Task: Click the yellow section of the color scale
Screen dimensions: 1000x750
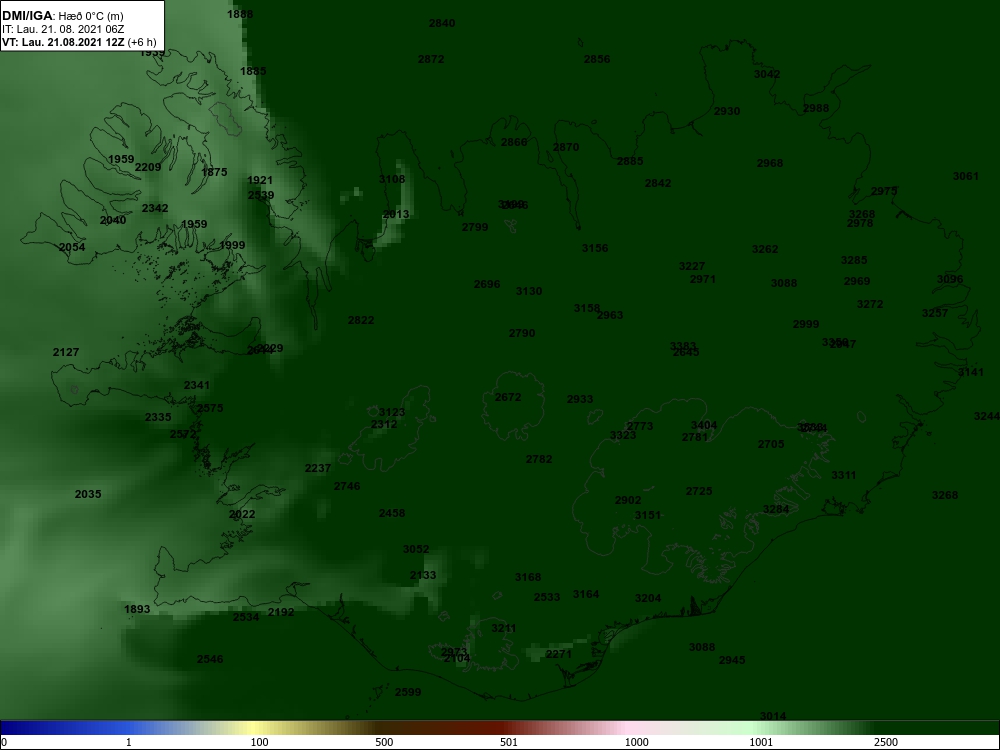Action: [255, 728]
